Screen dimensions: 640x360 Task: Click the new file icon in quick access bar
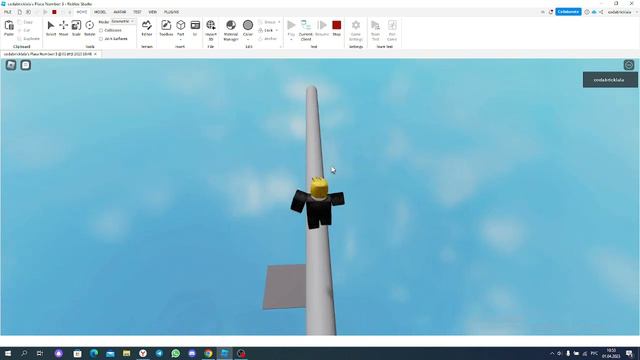coord(20,12)
